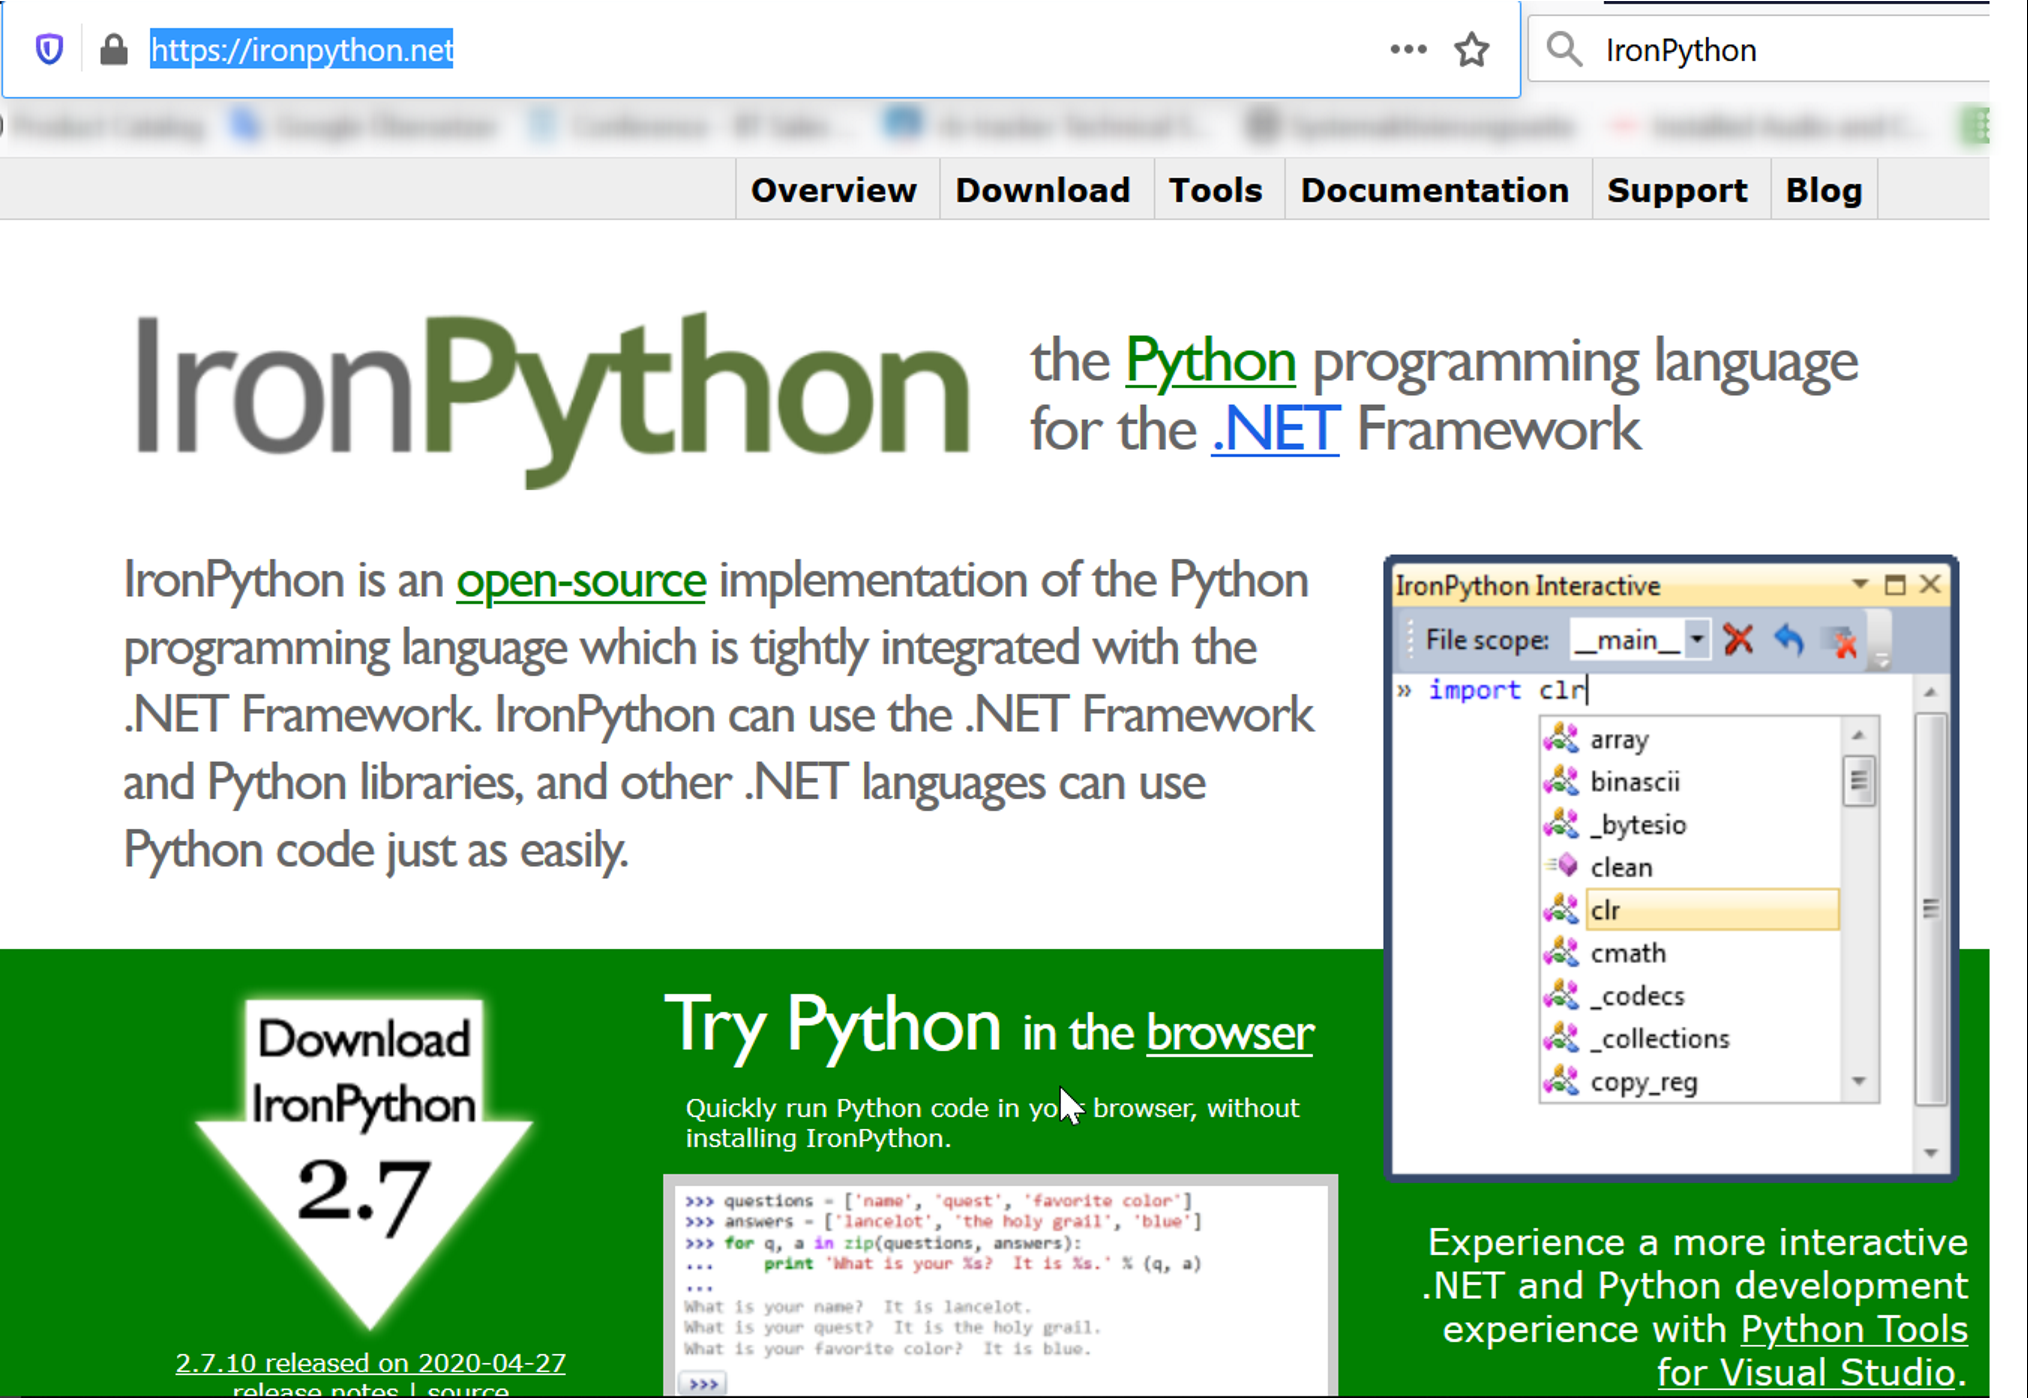
Task: Open Try Python browser link
Action: (x=1229, y=1034)
